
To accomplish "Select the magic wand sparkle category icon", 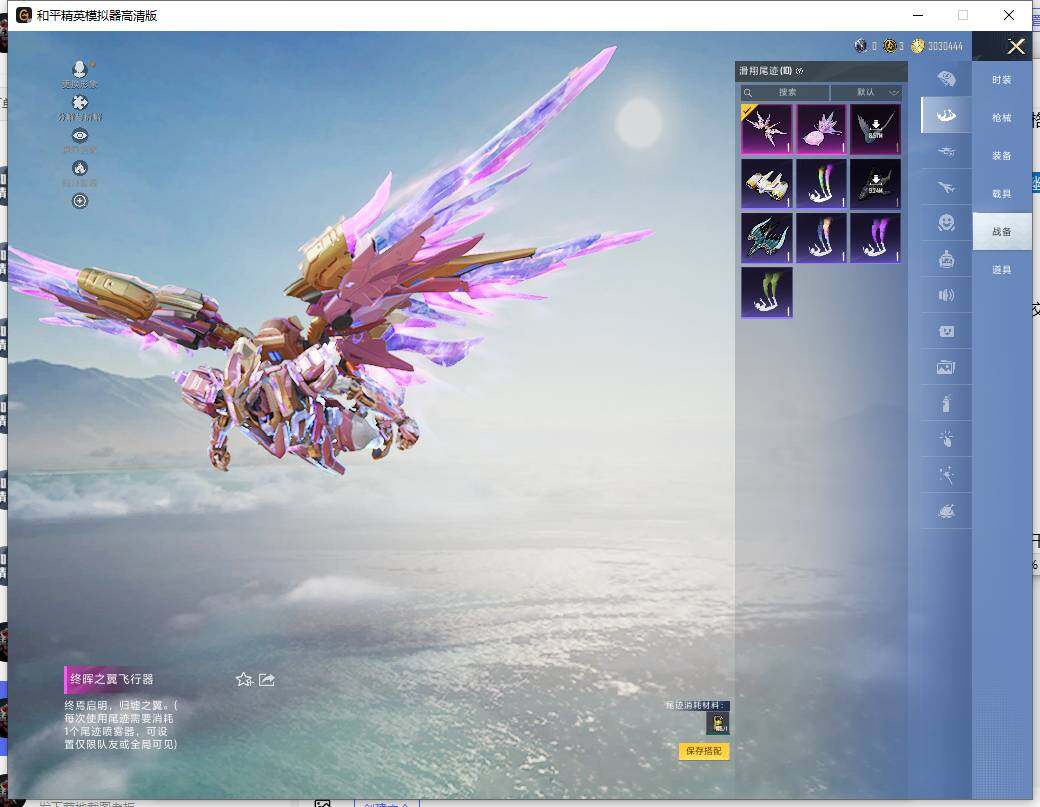I will 946,475.
